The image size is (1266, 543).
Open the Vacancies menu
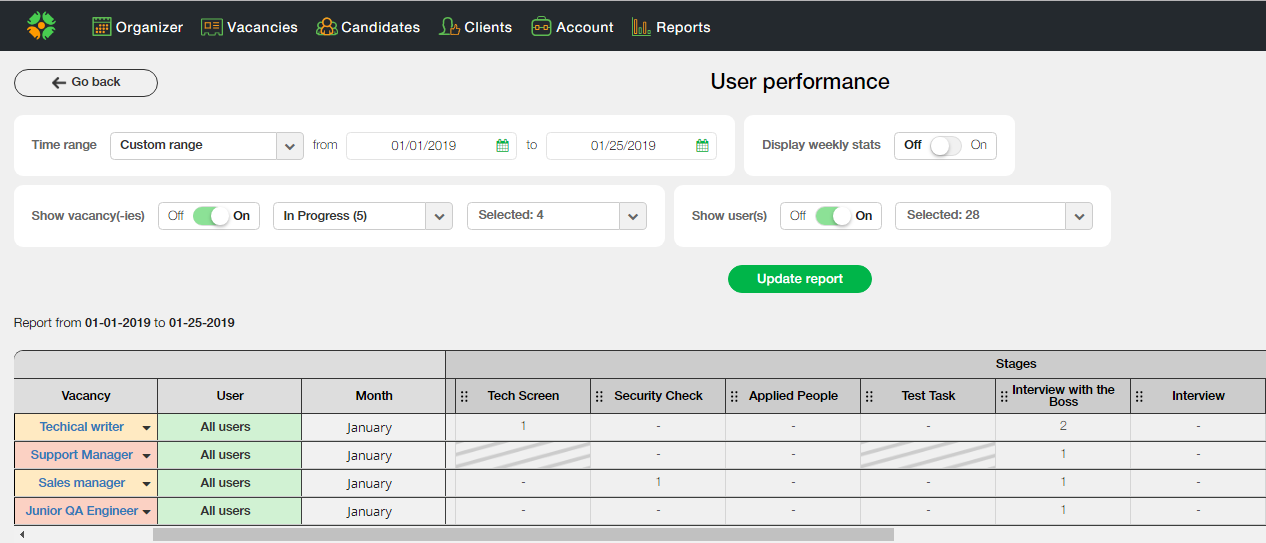click(249, 27)
